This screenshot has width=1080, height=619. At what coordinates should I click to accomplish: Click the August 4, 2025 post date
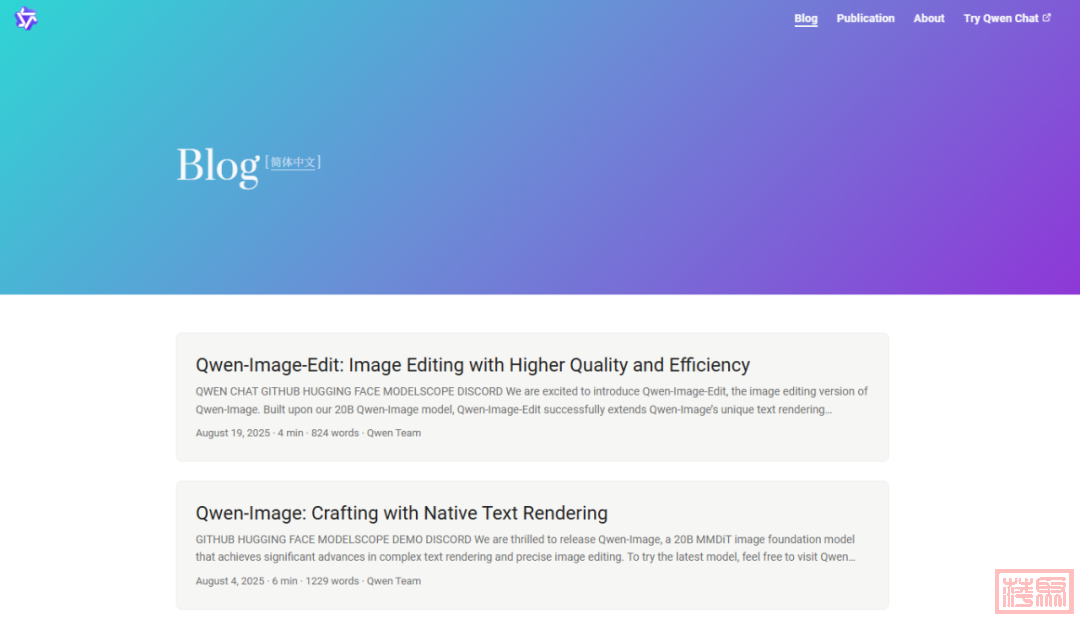point(230,581)
